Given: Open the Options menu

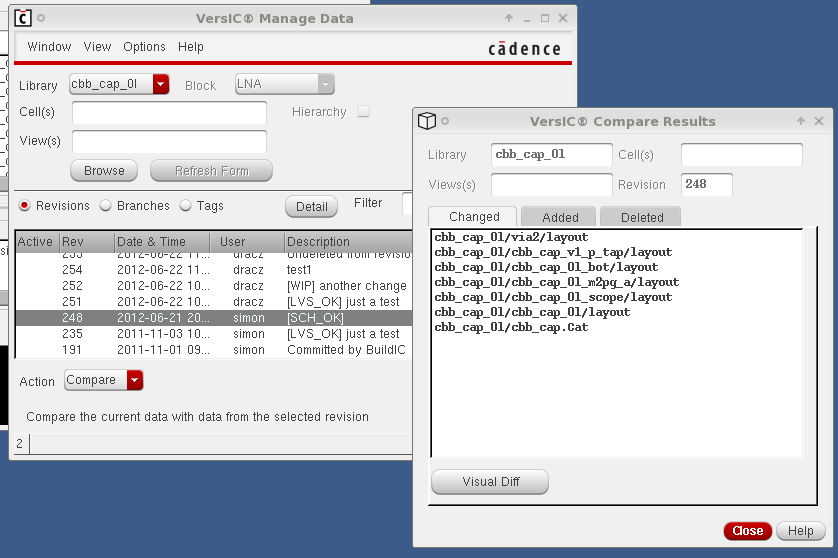Looking at the screenshot, I should (x=144, y=47).
